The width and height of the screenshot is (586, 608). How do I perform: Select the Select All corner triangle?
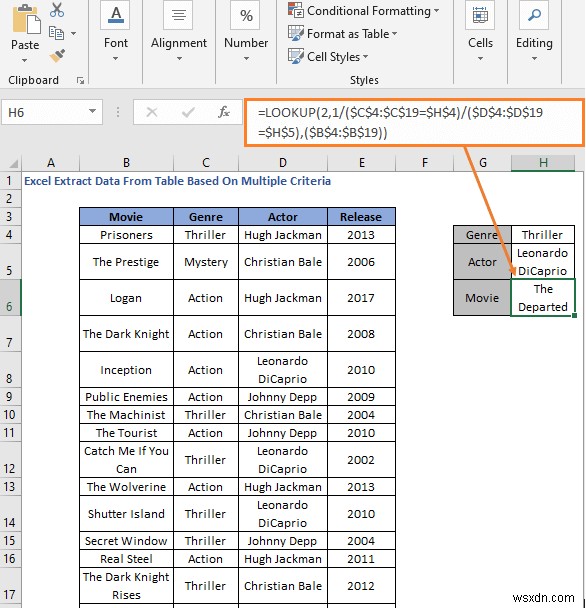click(13, 163)
